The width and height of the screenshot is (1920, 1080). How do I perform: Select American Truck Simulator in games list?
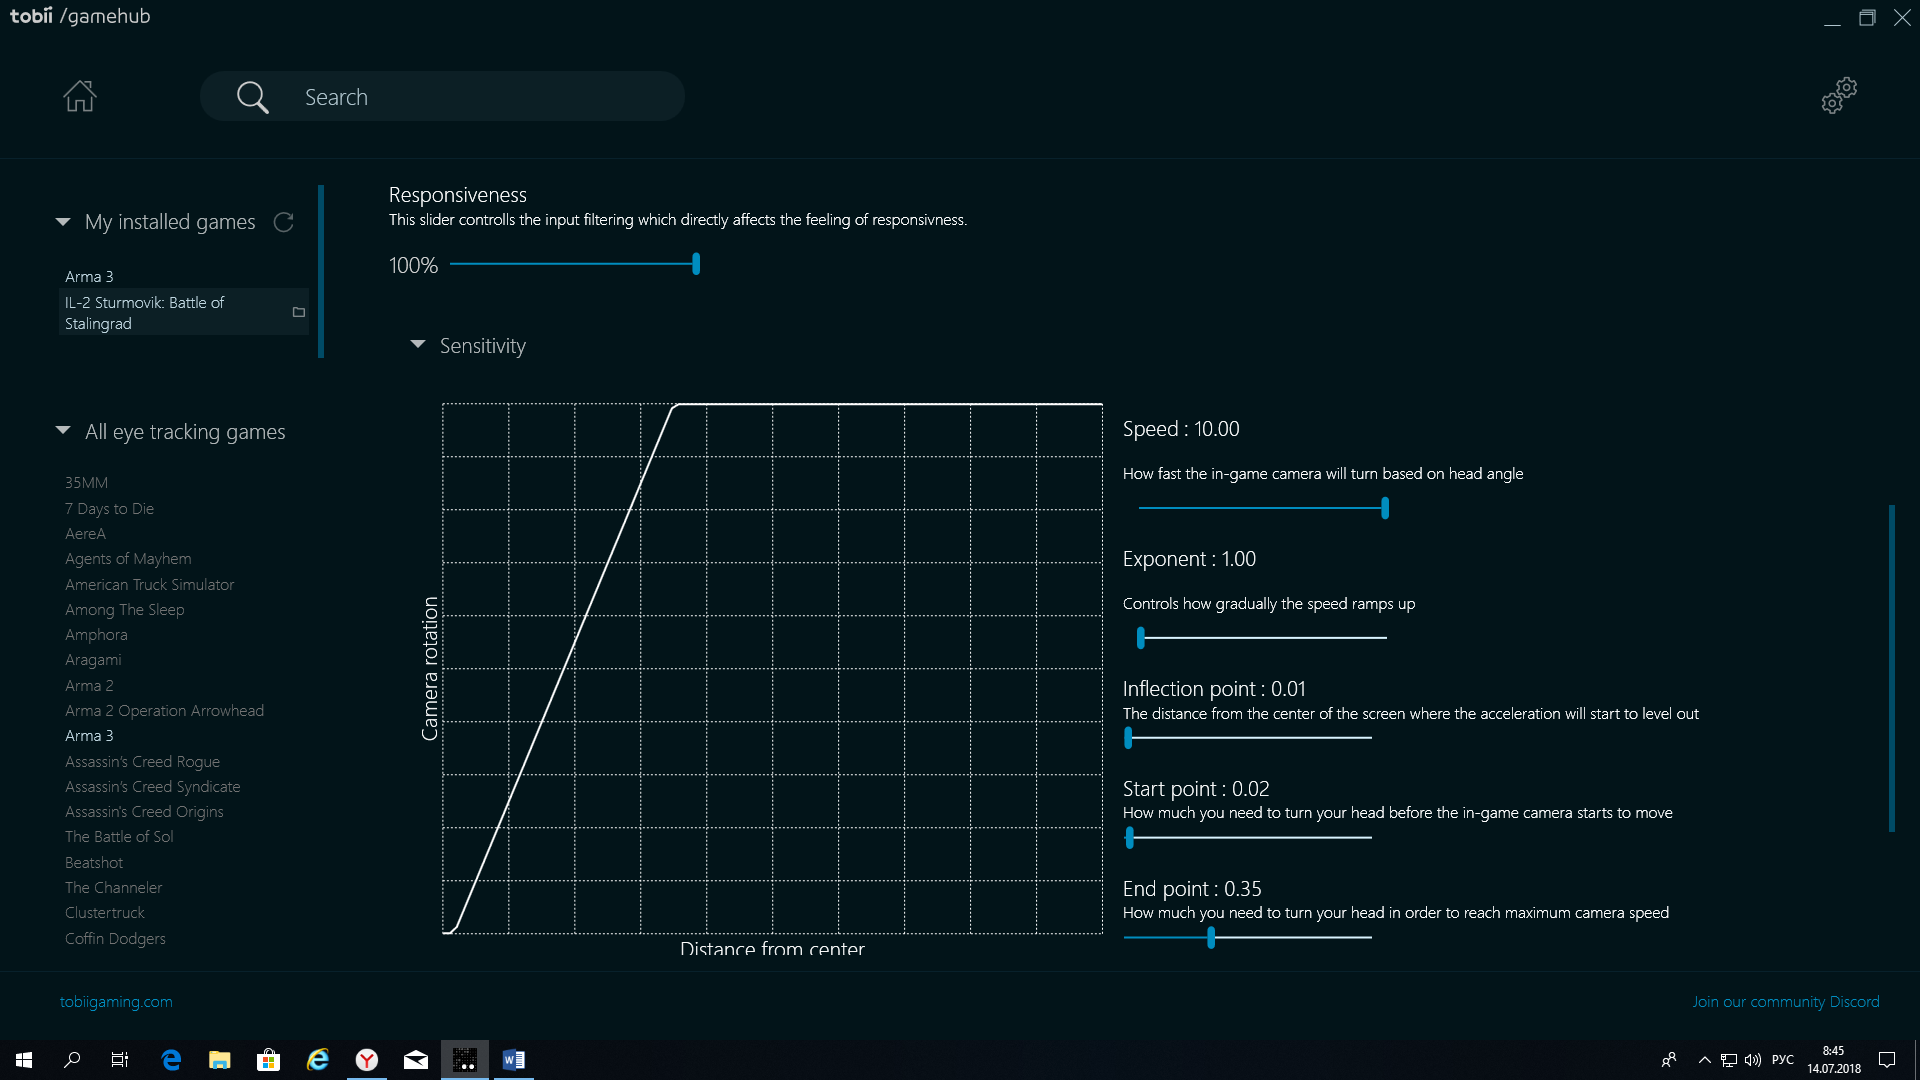[x=149, y=584]
